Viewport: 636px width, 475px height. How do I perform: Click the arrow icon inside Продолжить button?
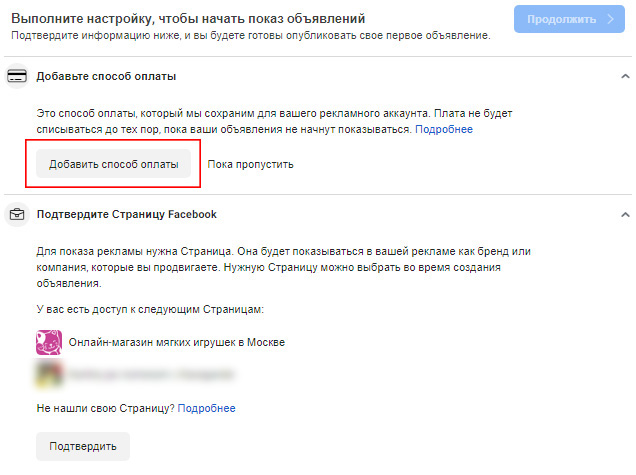pyautogui.click(x=611, y=19)
